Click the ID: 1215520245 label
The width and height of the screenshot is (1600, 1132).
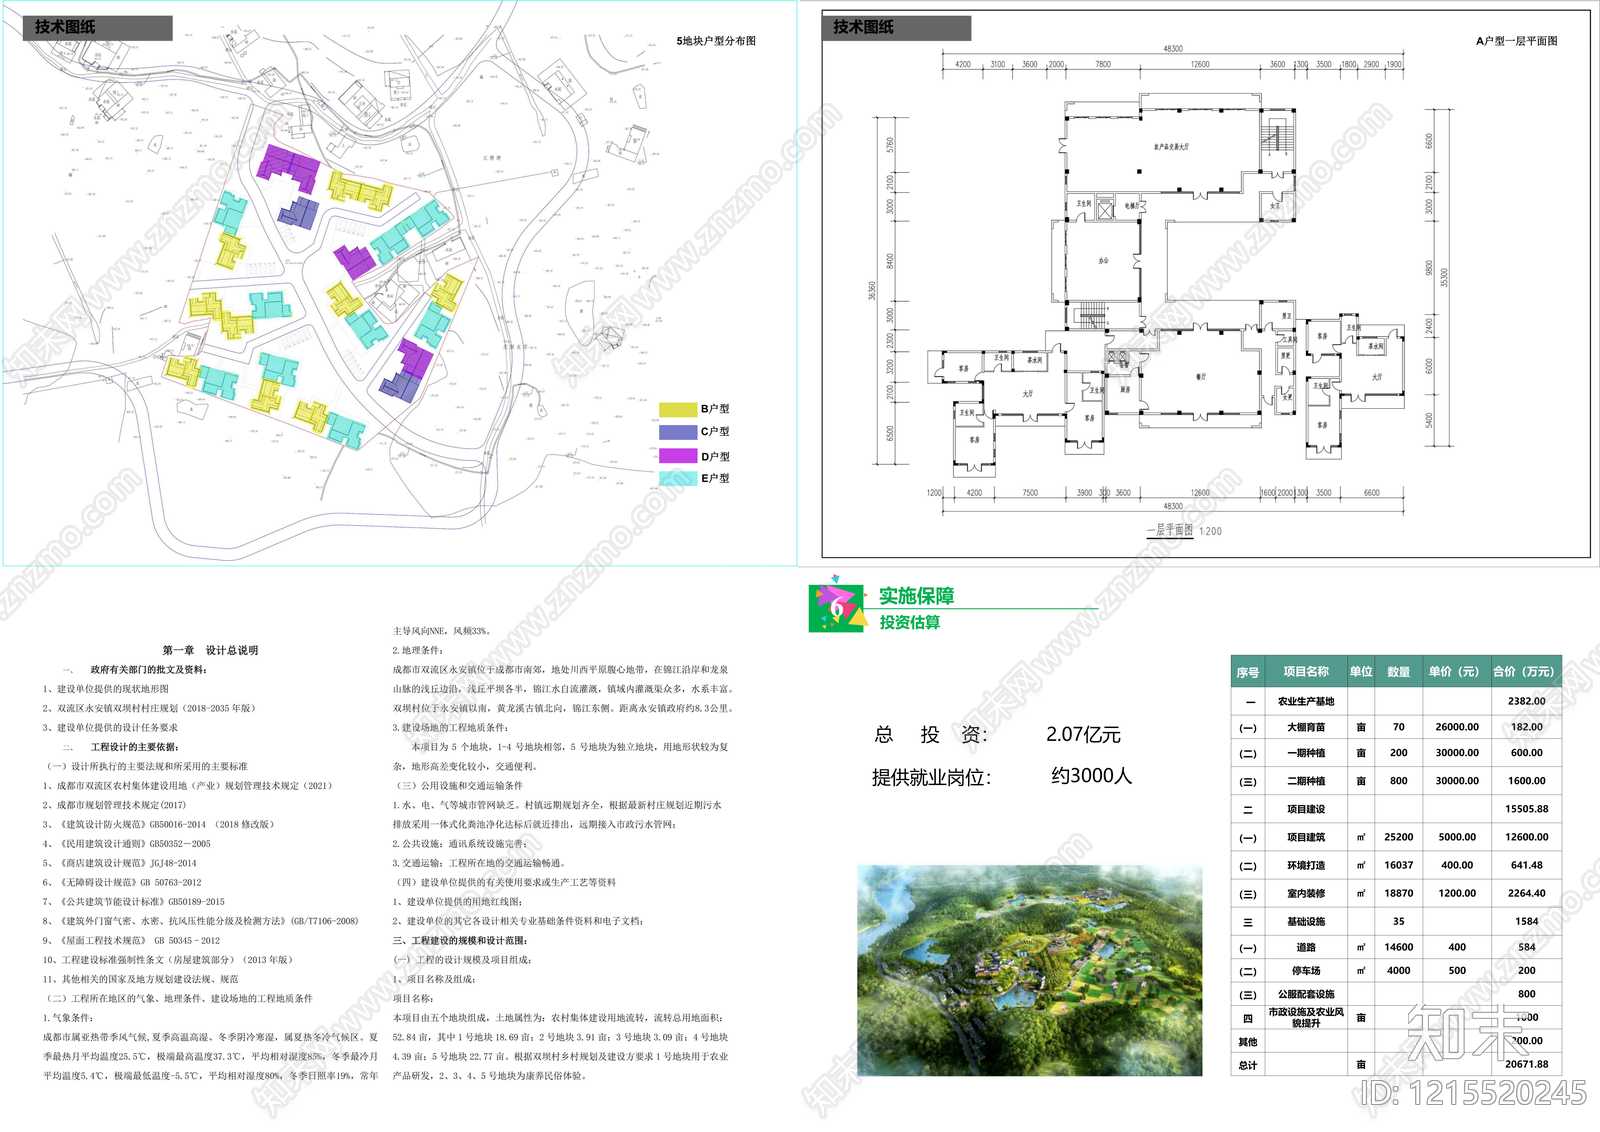pyautogui.click(x=1473, y=1094)
